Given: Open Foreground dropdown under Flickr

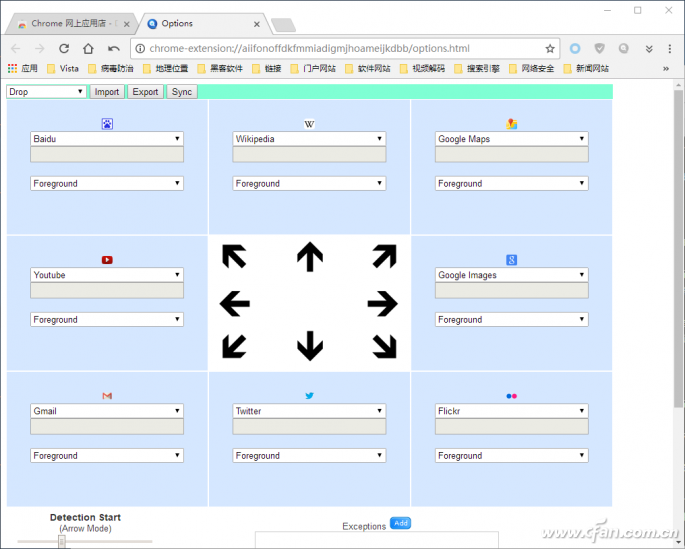Looking at the screenshot, I should point(512,456).
